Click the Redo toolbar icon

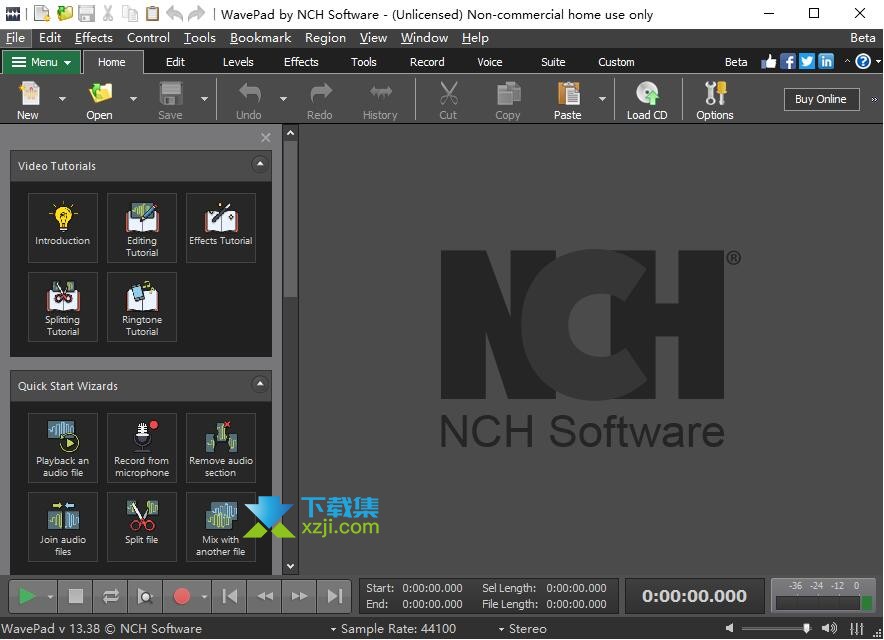[320, 100]
